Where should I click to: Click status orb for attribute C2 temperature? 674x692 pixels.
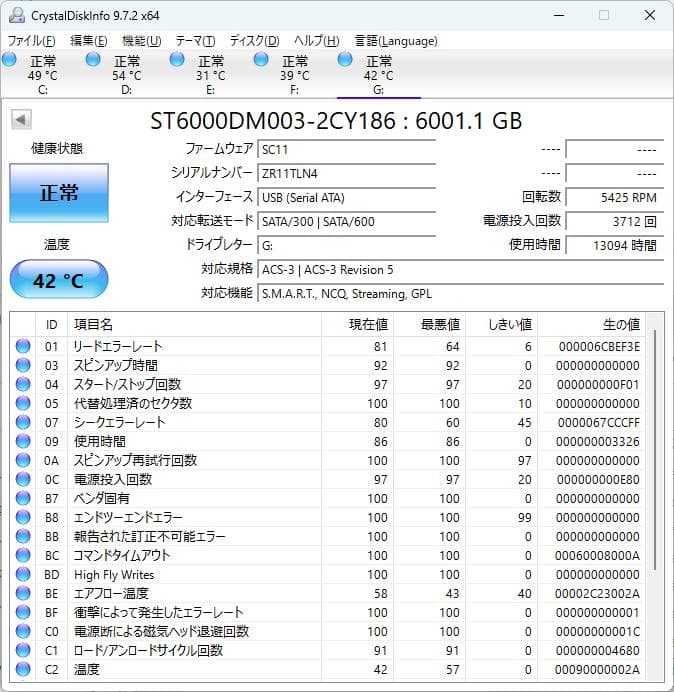pos(23,669)
